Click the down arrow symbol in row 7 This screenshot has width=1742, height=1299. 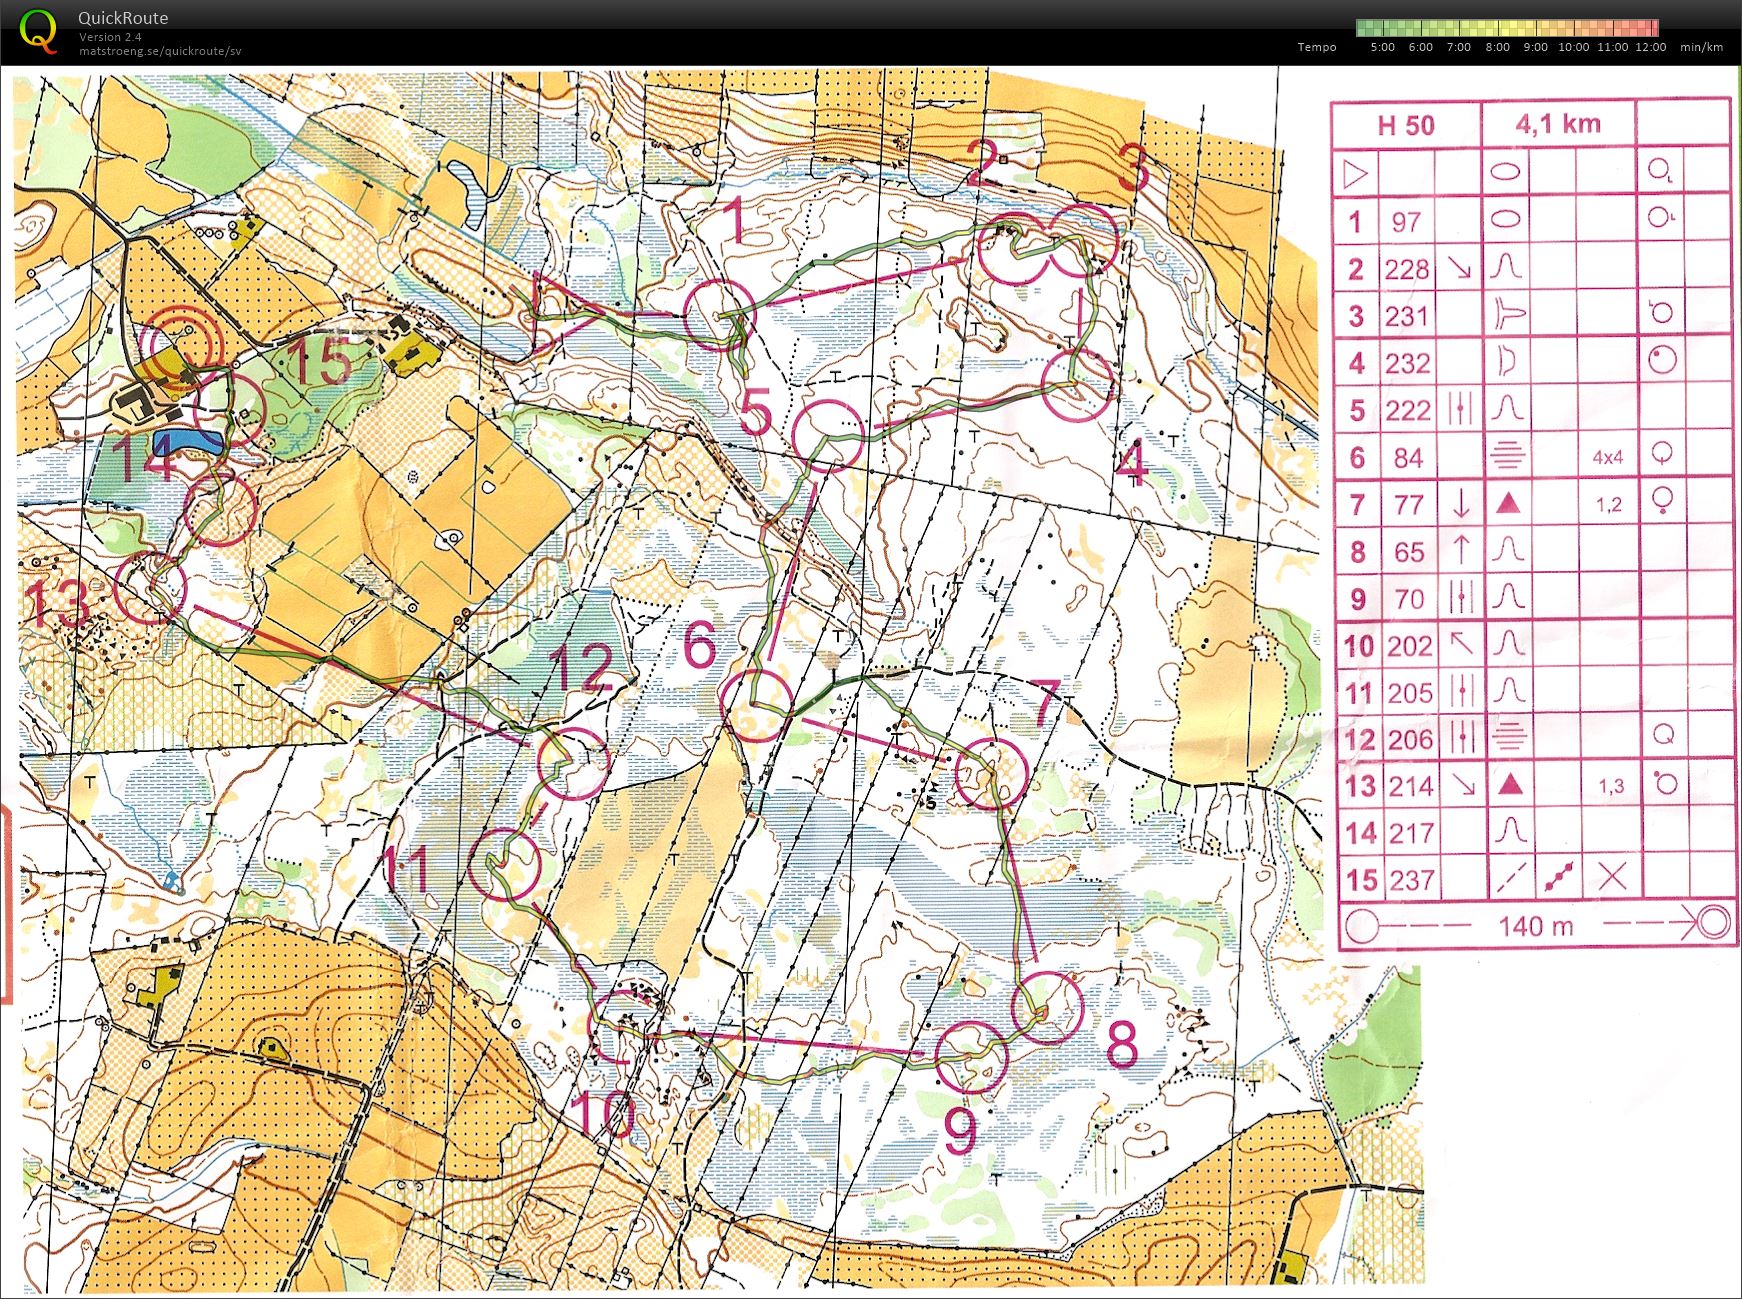pos(1460,504)
